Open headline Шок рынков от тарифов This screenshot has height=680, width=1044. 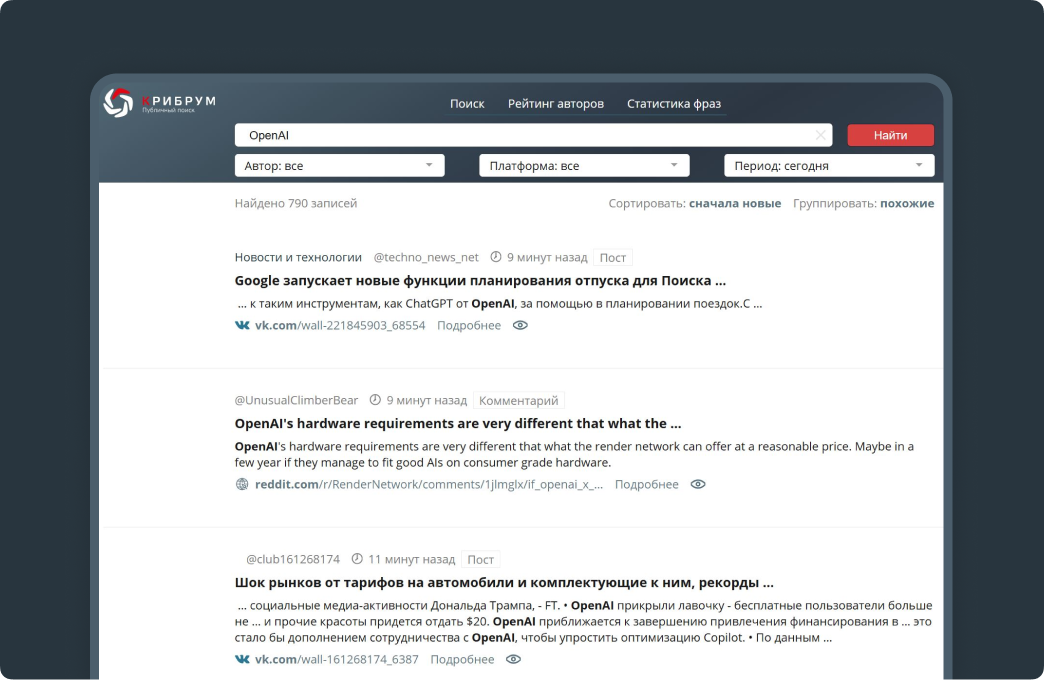[x=504, y=583]
